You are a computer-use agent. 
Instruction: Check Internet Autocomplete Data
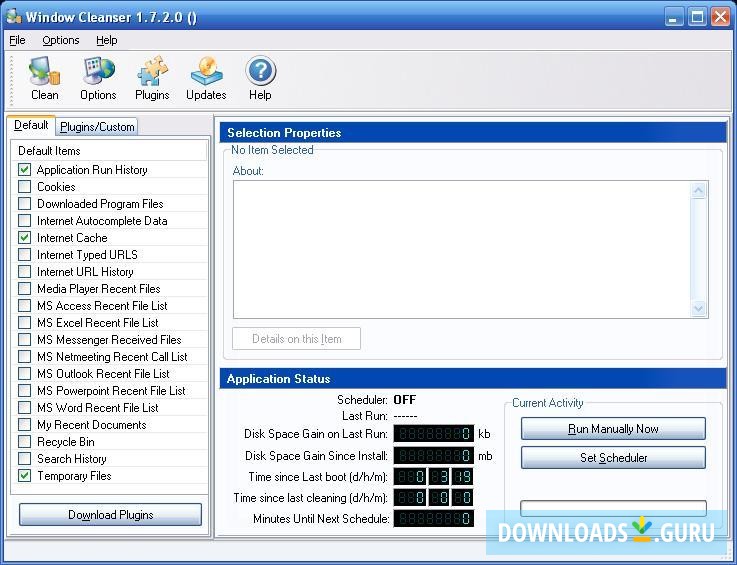[24, 220]
